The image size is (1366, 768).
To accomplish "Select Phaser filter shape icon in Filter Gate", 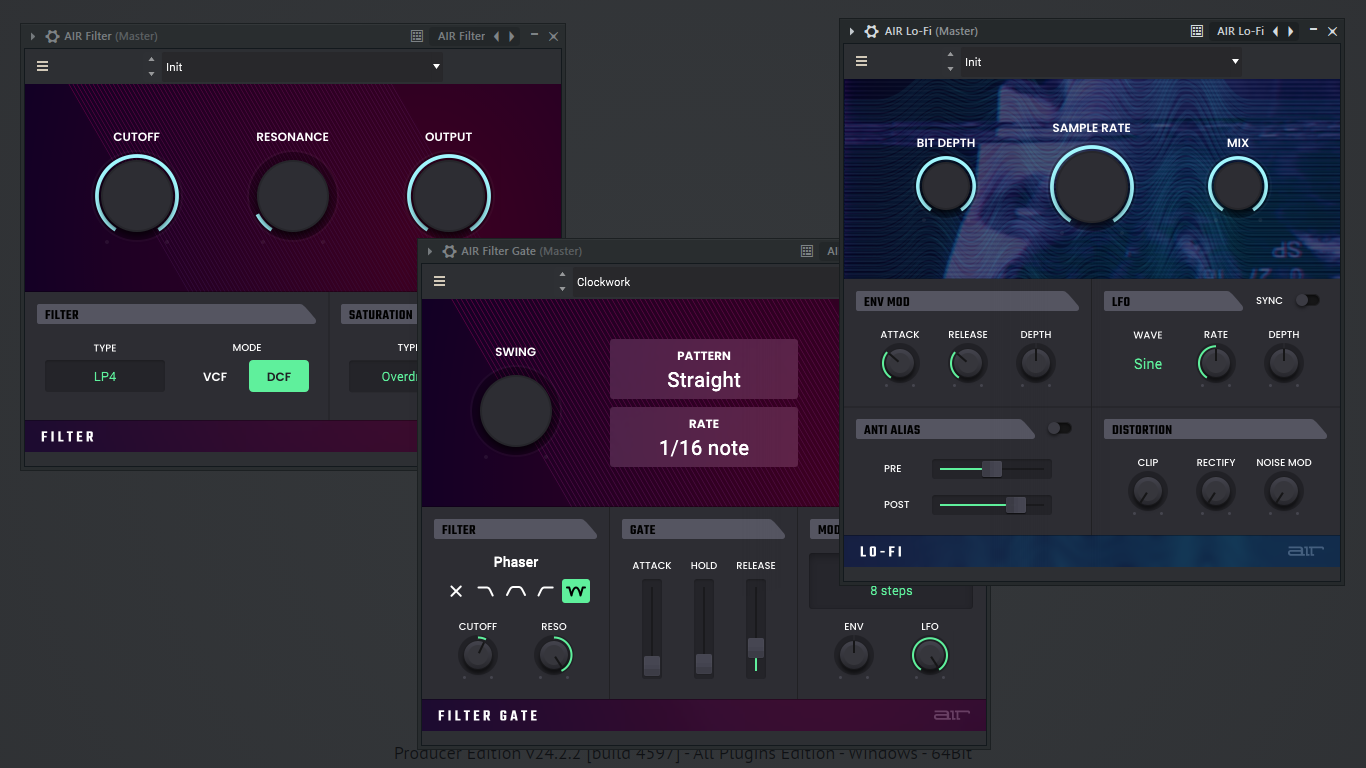I will pyautogui.click(x=576, y=591).
